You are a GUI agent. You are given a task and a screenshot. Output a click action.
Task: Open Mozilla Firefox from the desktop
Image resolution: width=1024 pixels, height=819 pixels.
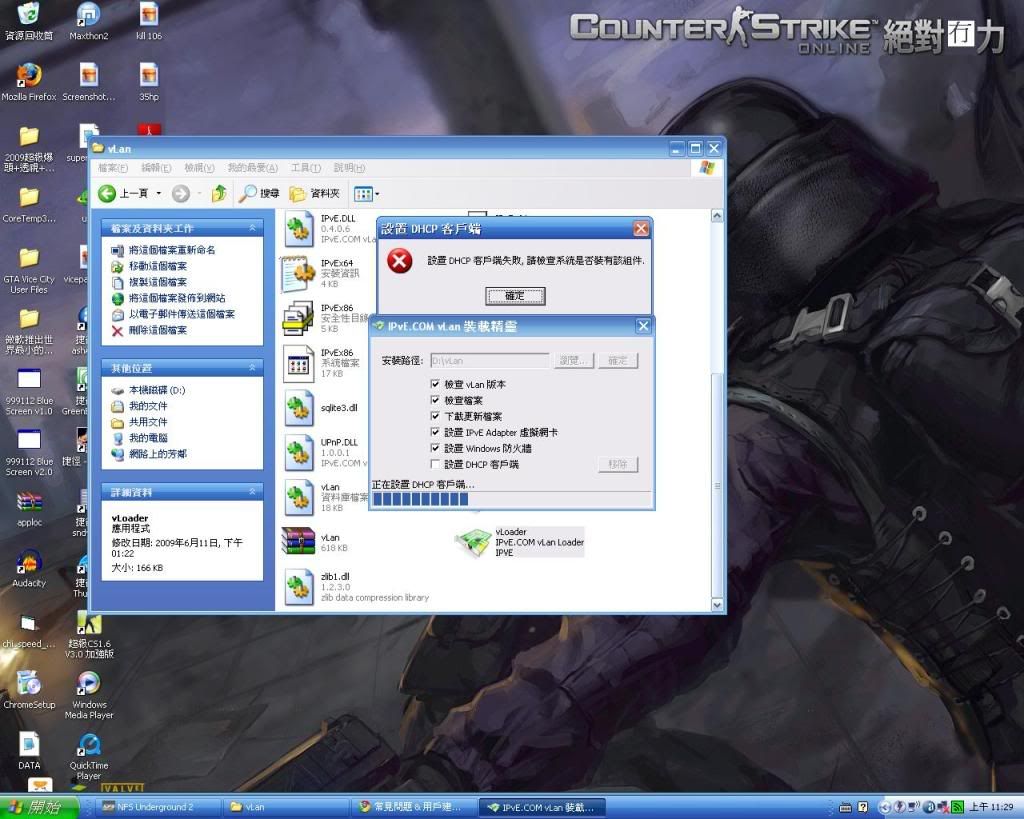(x=29, y=76)
